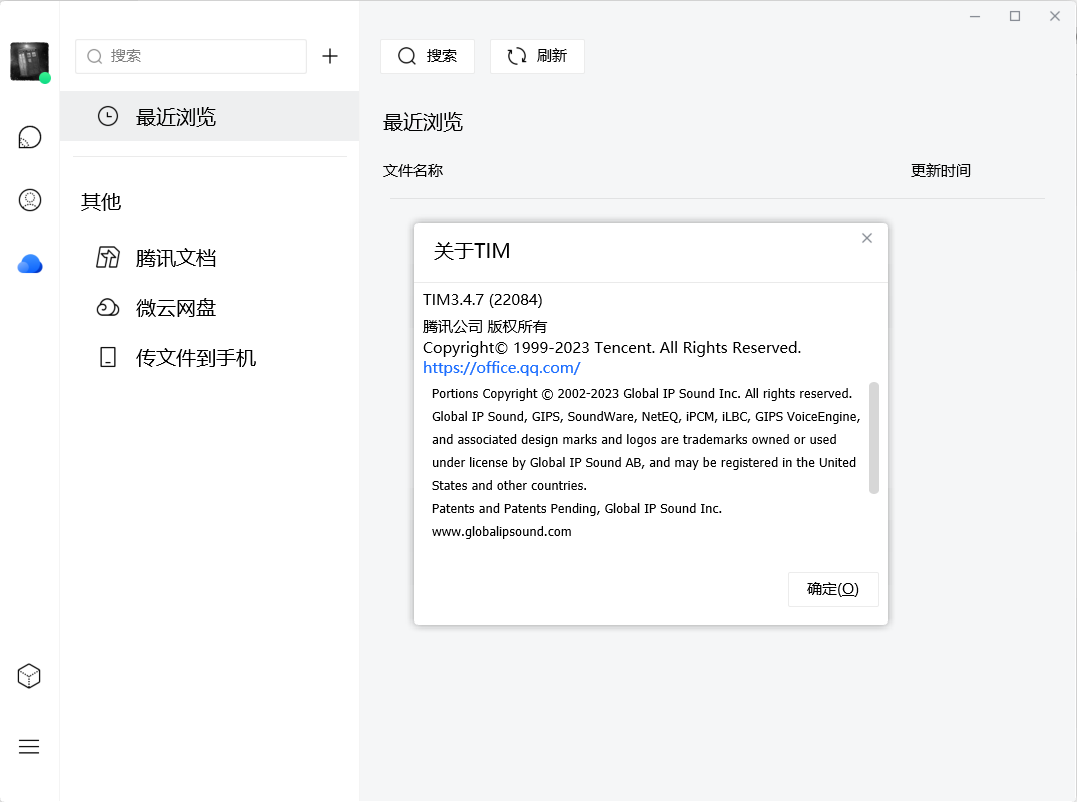The image size is (1077, 802).
Task: Click the 腾讯公司 版权所有 text
Action: pos(485,326)
